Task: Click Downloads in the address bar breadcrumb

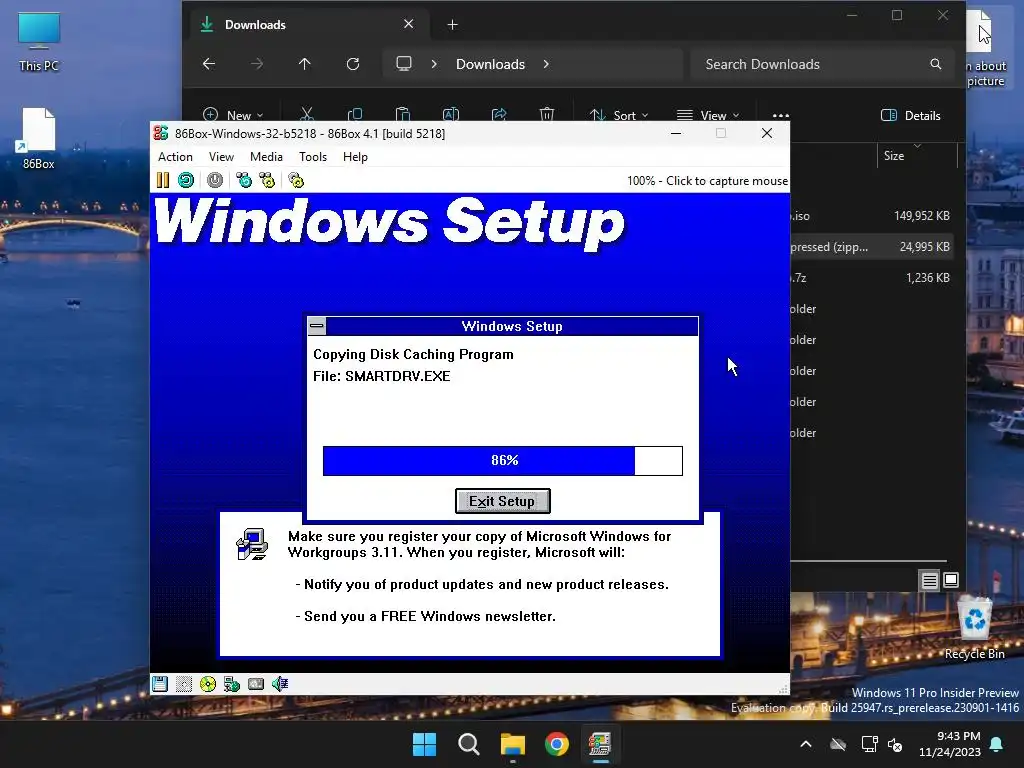Action: 490,64
